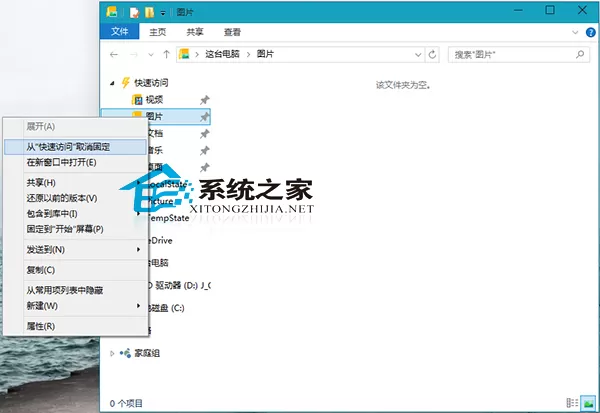Expand the ribbon chevron
Viewport: 600px width, 413px height.
(575, 33)
